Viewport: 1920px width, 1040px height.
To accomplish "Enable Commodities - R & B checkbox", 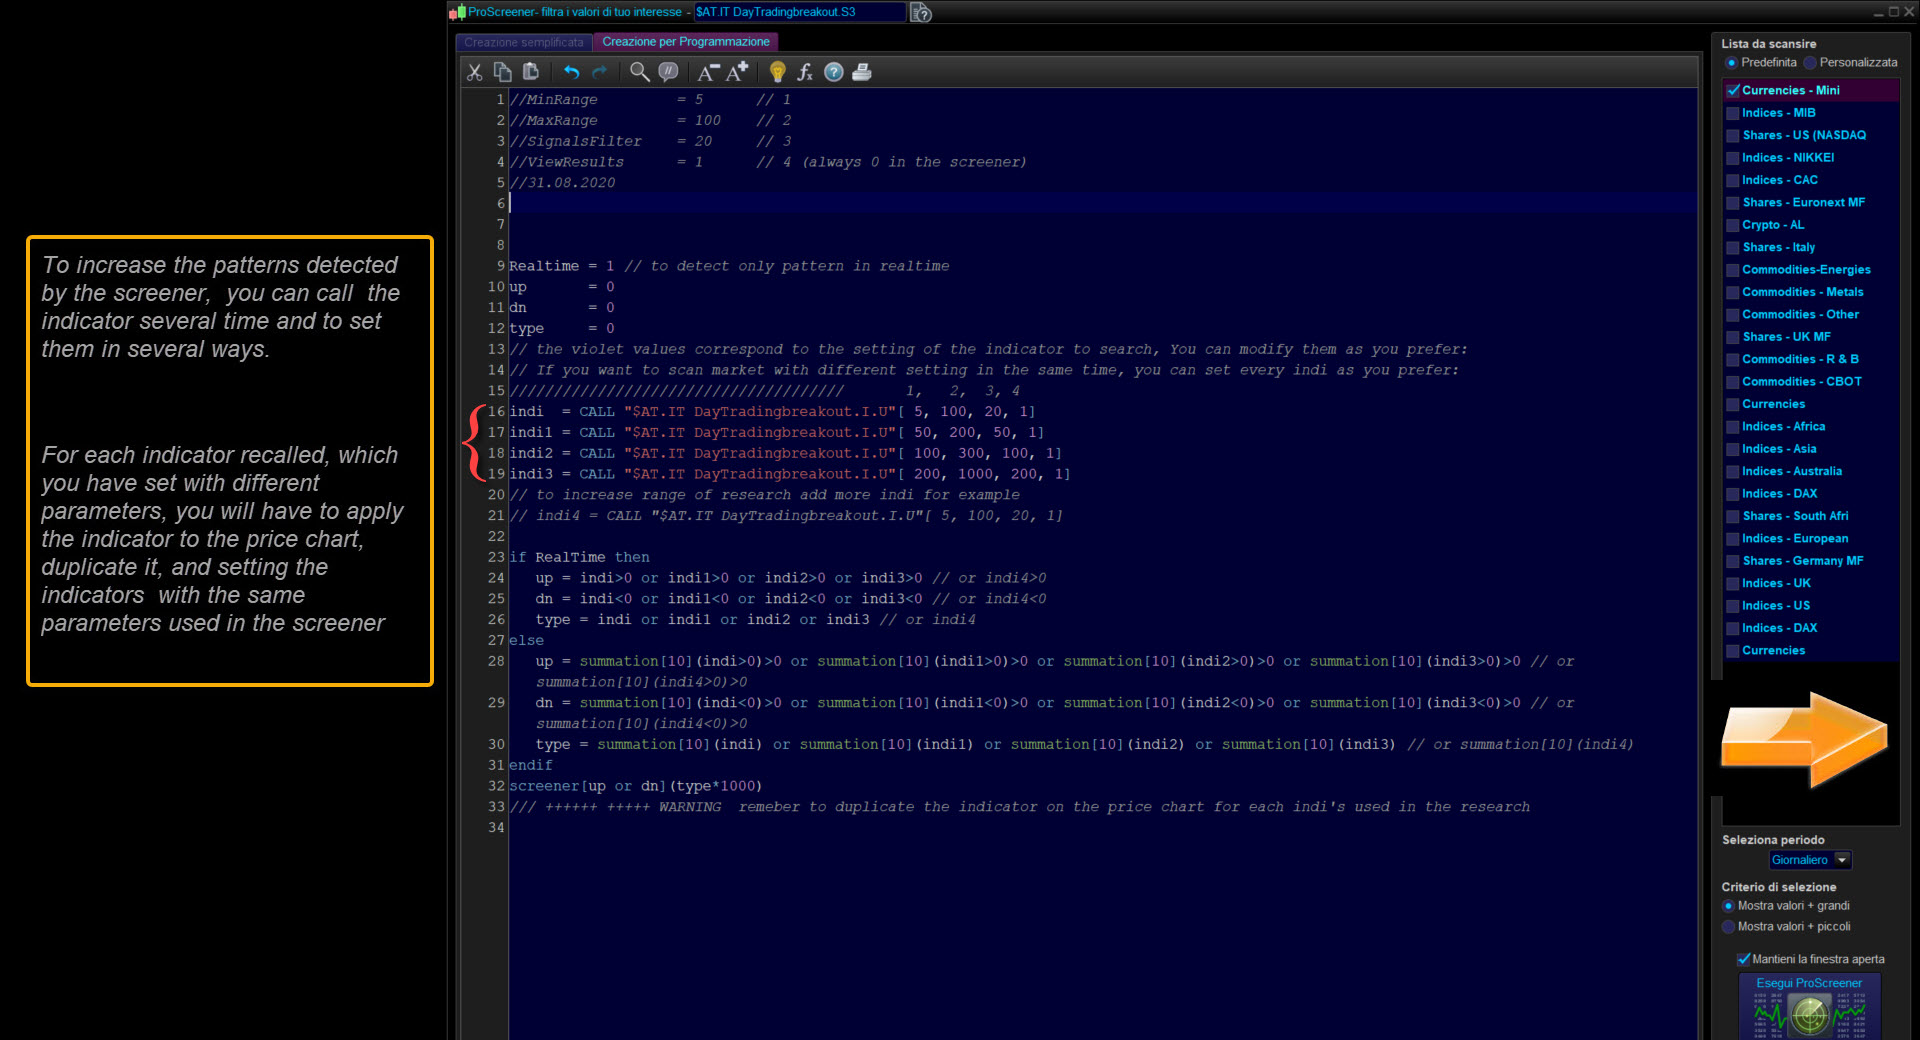I will point(1733,359).
